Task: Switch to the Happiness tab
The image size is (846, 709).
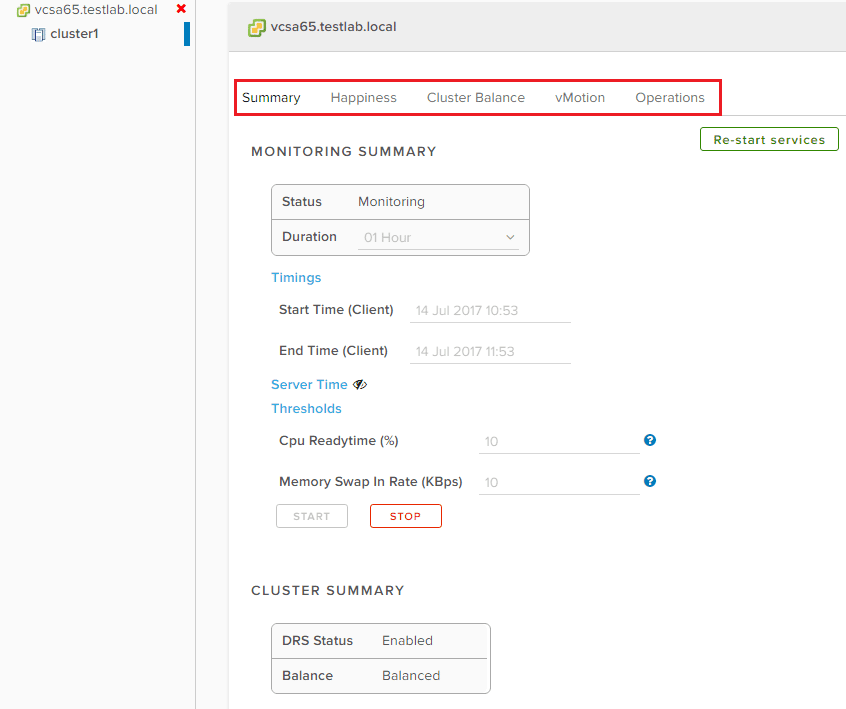Action: (363, 98)
